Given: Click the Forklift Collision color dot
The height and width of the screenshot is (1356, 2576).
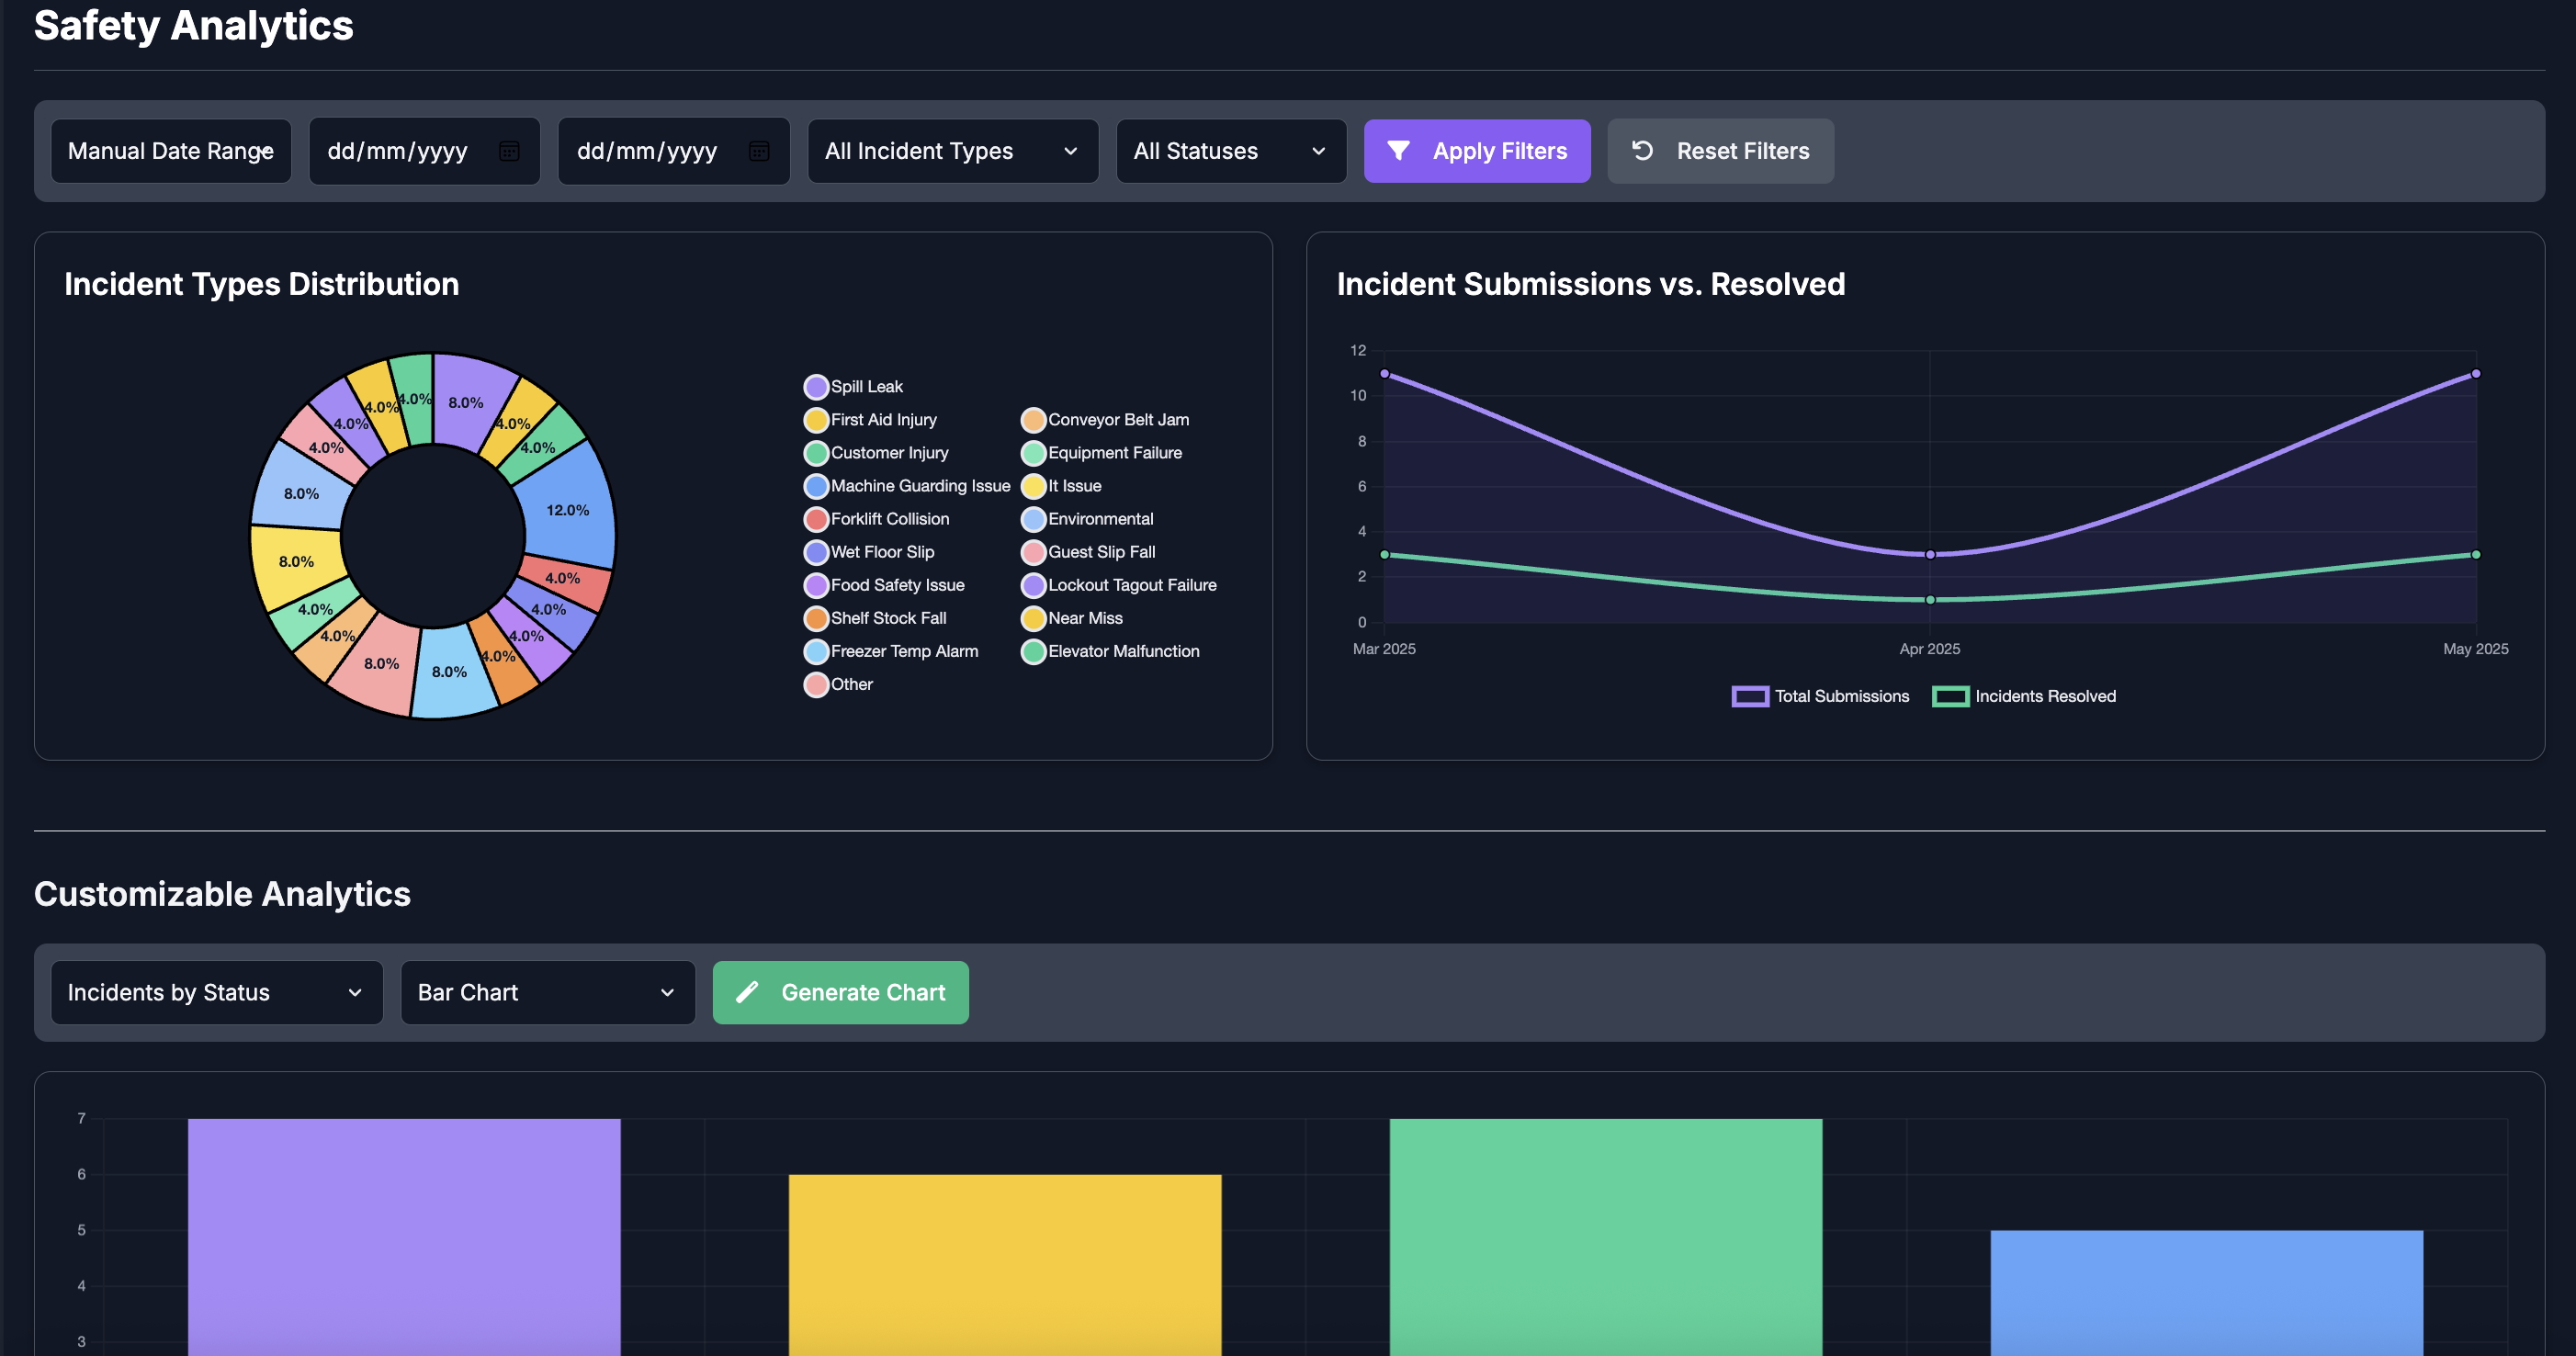Looking at the screenshot, I should pyautogui.click(x=816, y=519).
